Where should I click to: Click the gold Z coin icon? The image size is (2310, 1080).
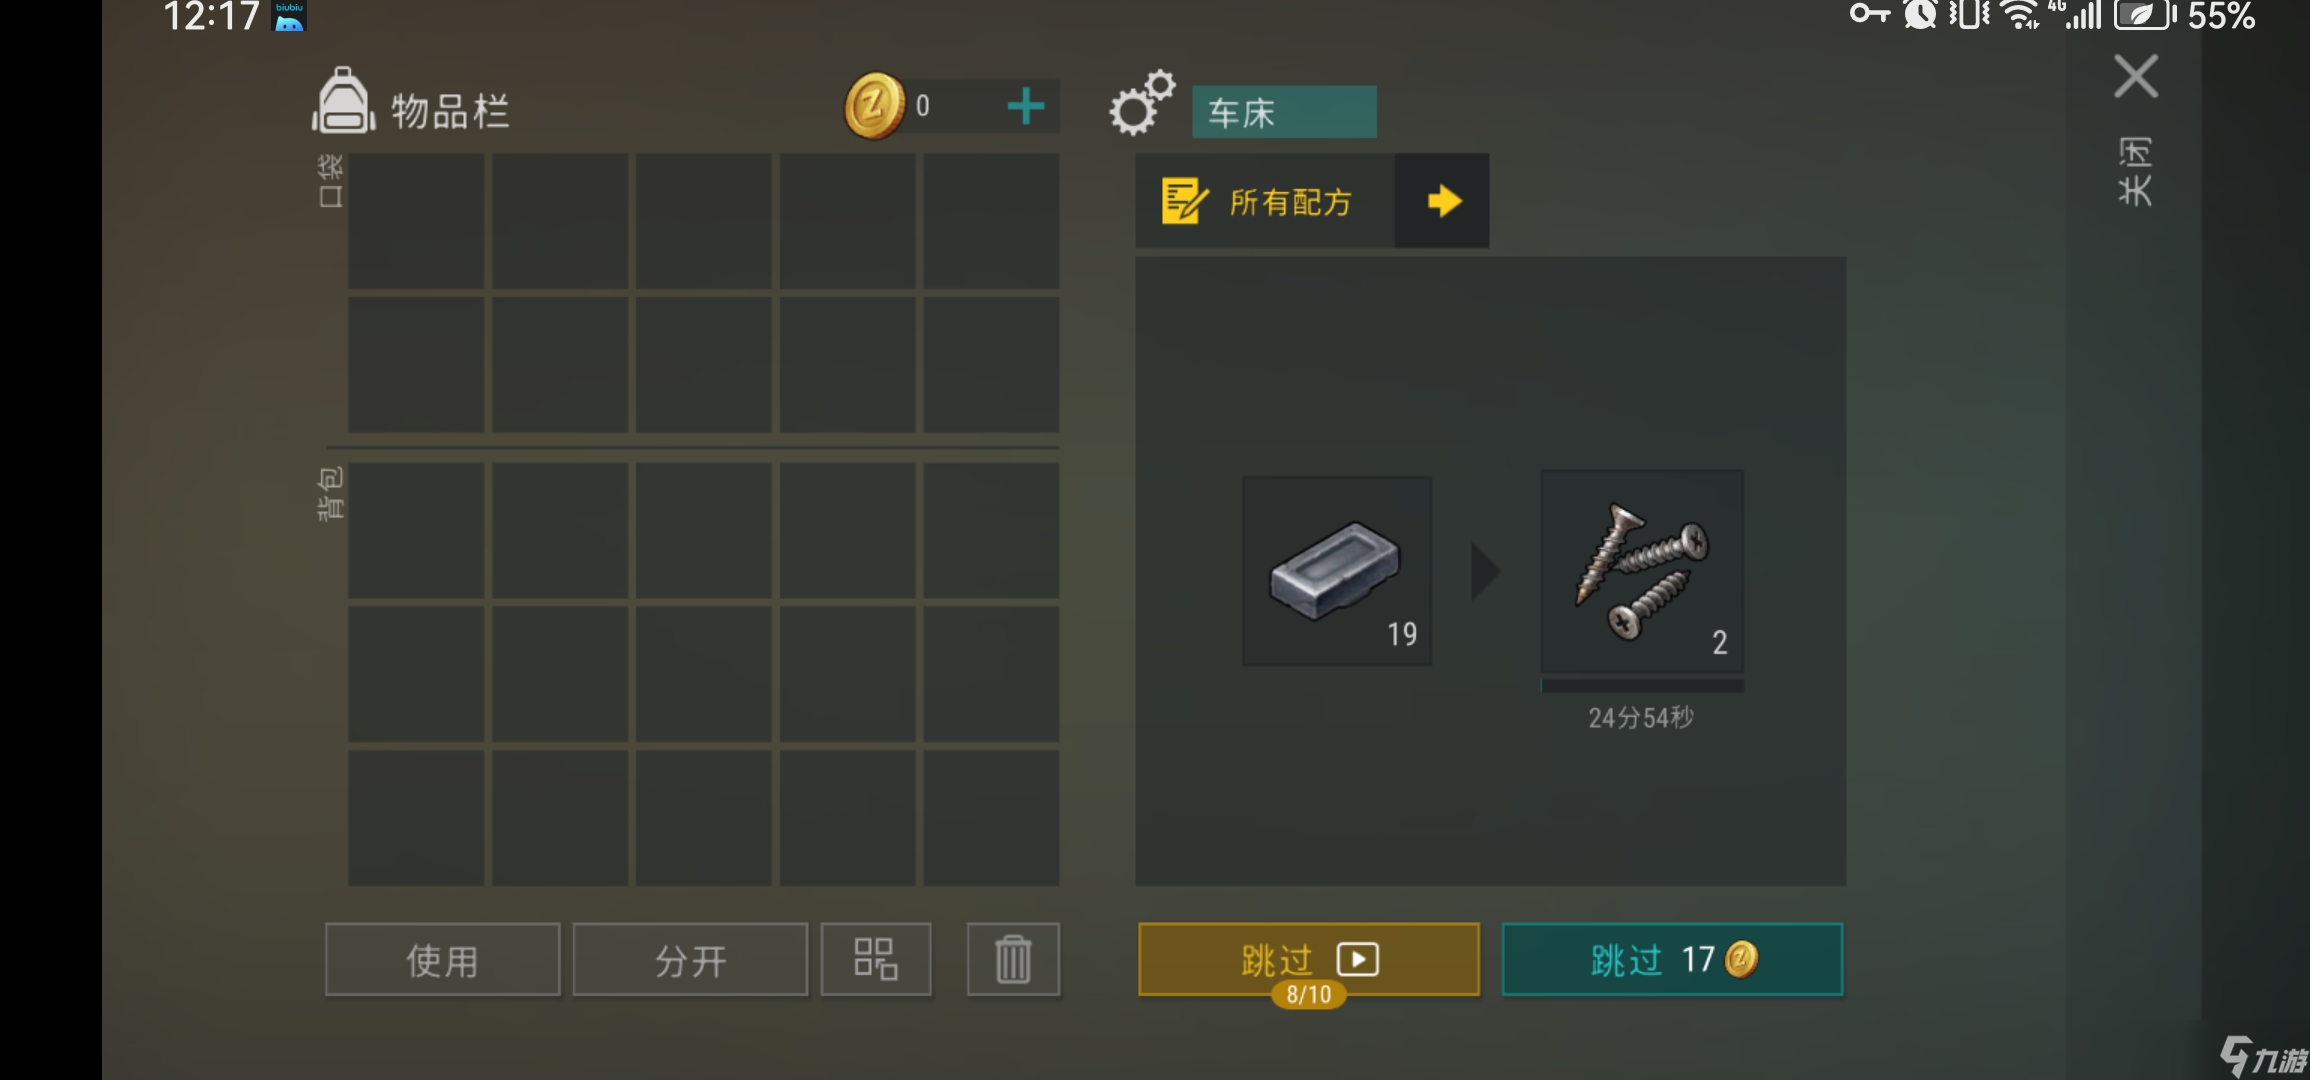874,106
